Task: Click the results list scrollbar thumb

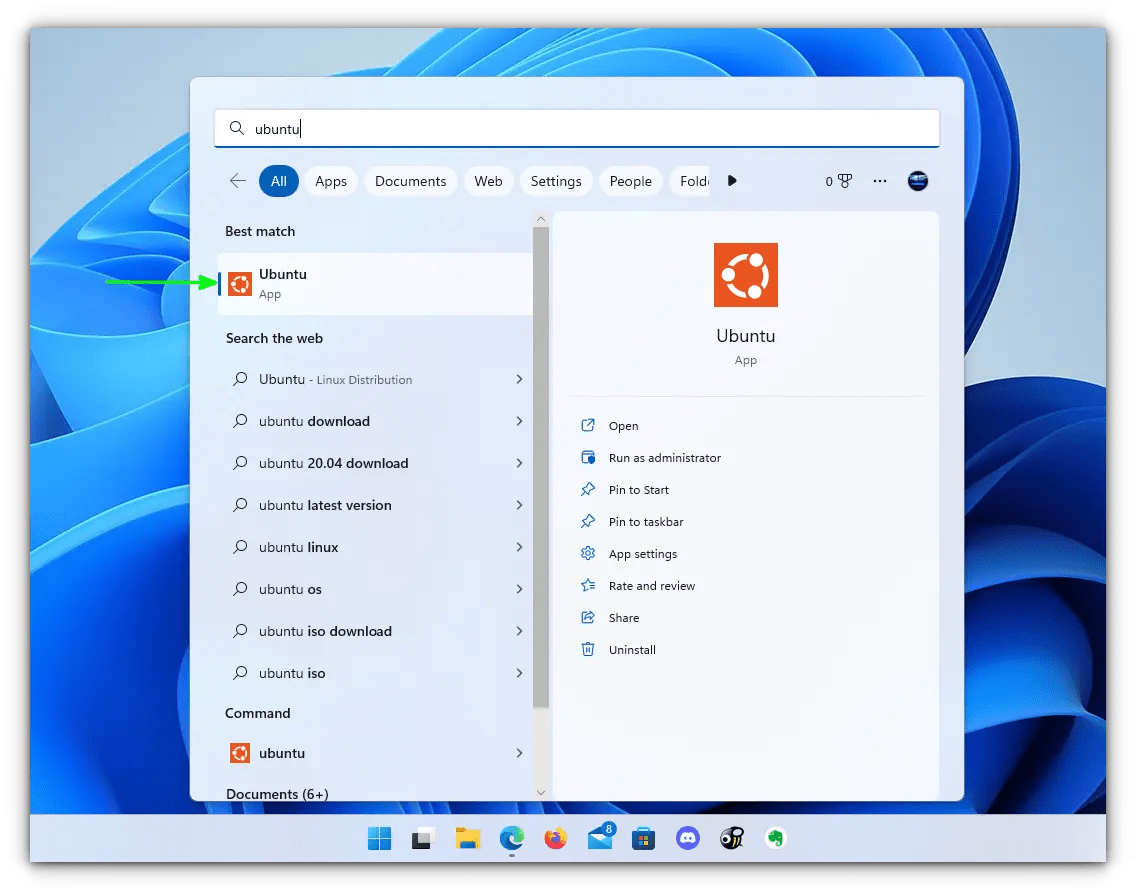Action: point(540,468)
